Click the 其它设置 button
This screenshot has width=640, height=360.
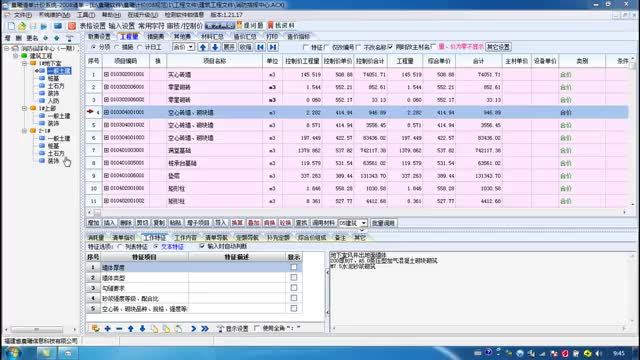click(498, 47)
